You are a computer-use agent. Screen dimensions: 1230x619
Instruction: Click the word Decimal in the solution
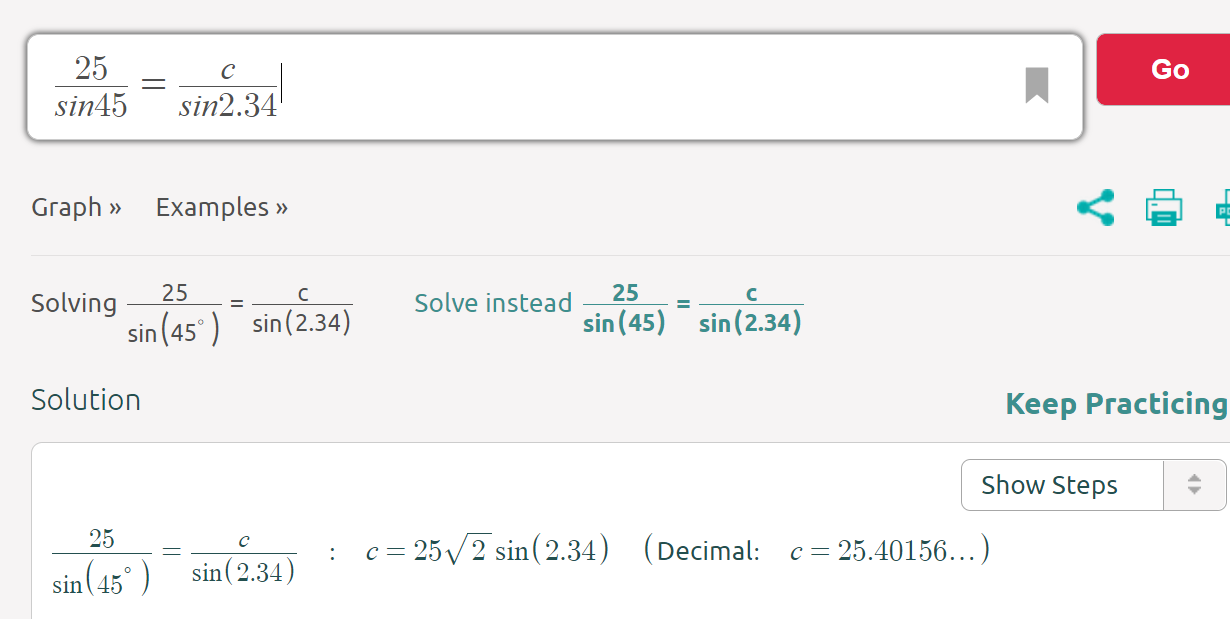(709, 551)
